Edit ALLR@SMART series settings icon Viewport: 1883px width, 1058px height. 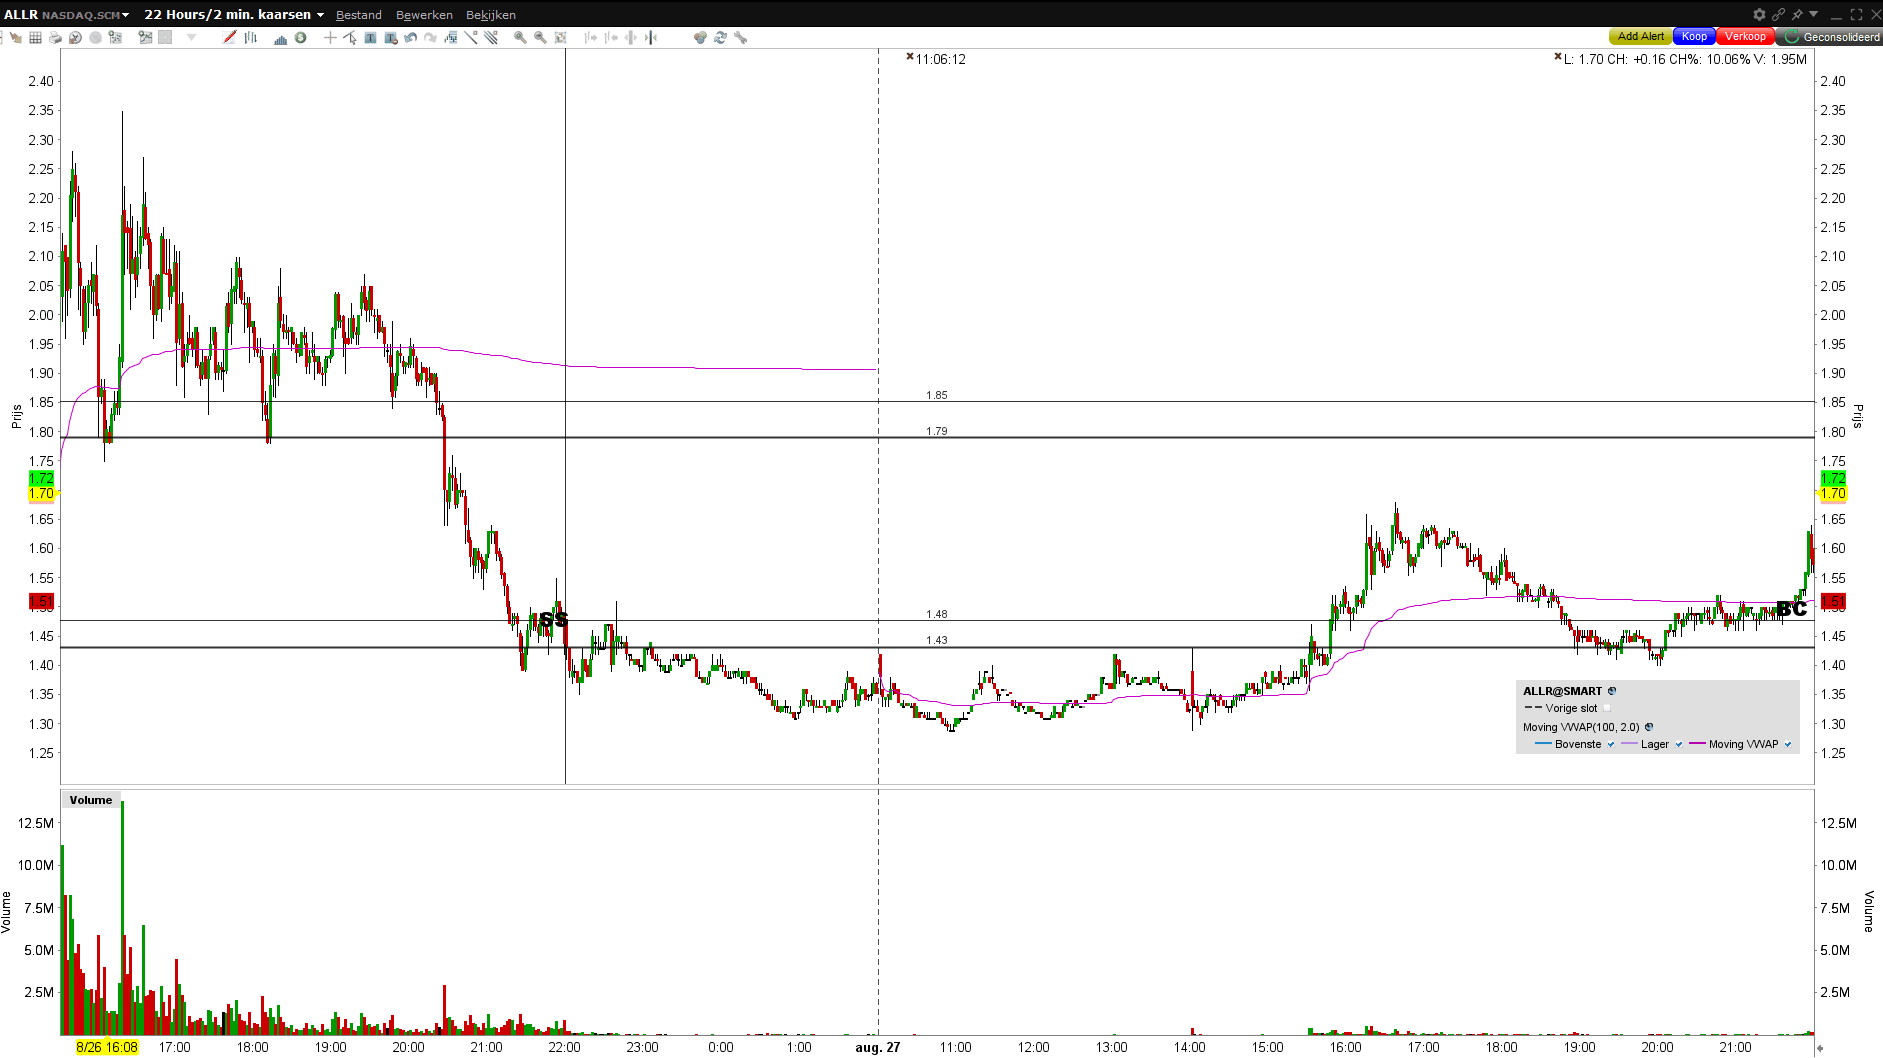(x=1612, y=691)
